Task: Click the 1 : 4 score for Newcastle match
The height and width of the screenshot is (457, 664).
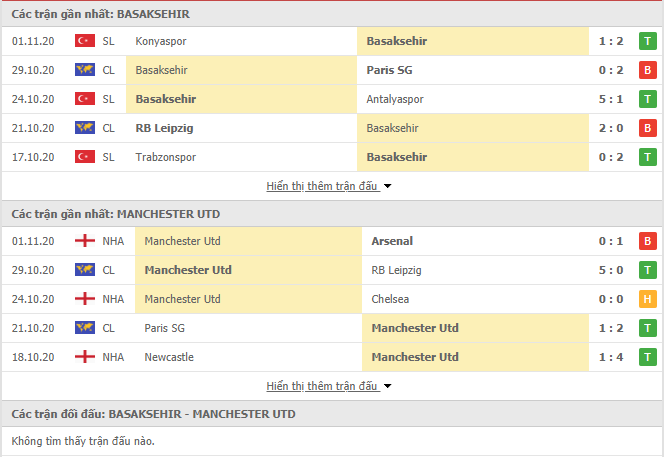Action: click(x=611, y=357)
